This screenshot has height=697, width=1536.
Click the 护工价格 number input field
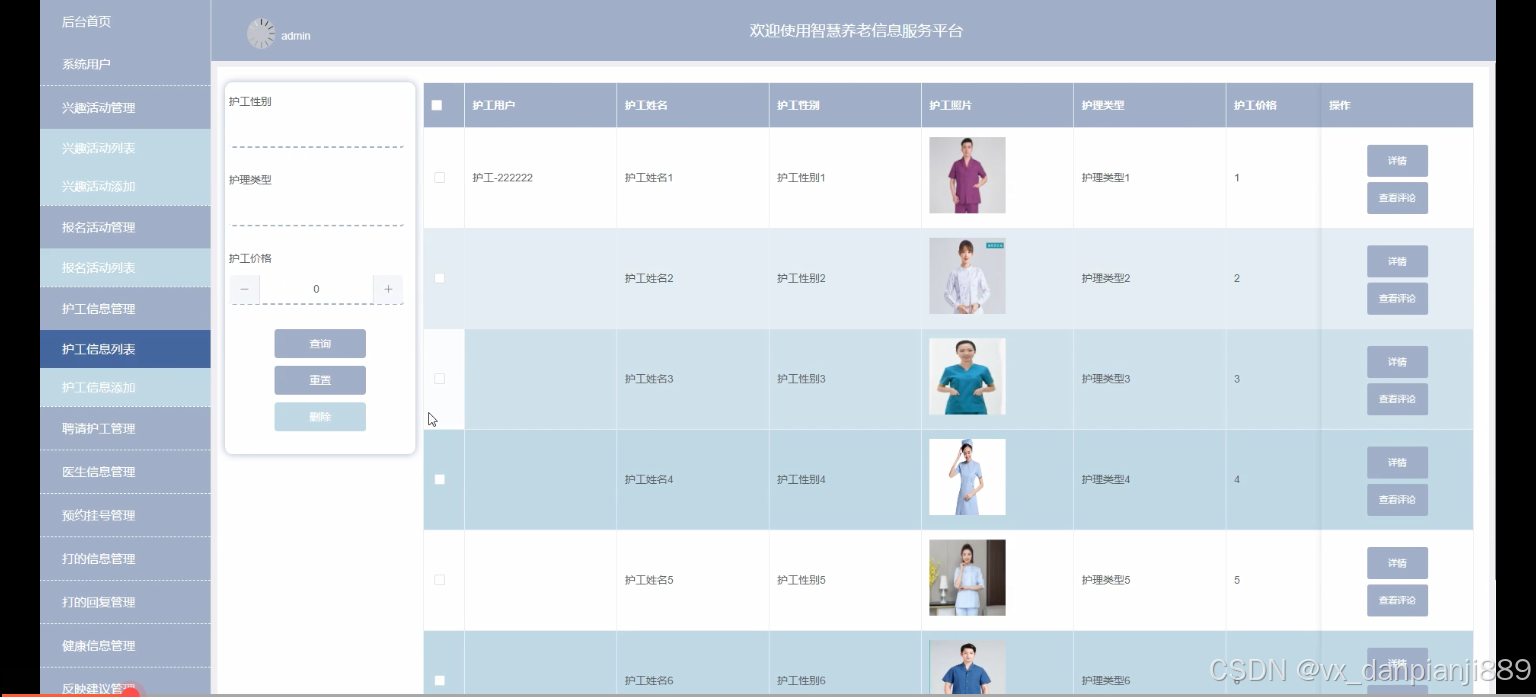[x=316, y=289]
